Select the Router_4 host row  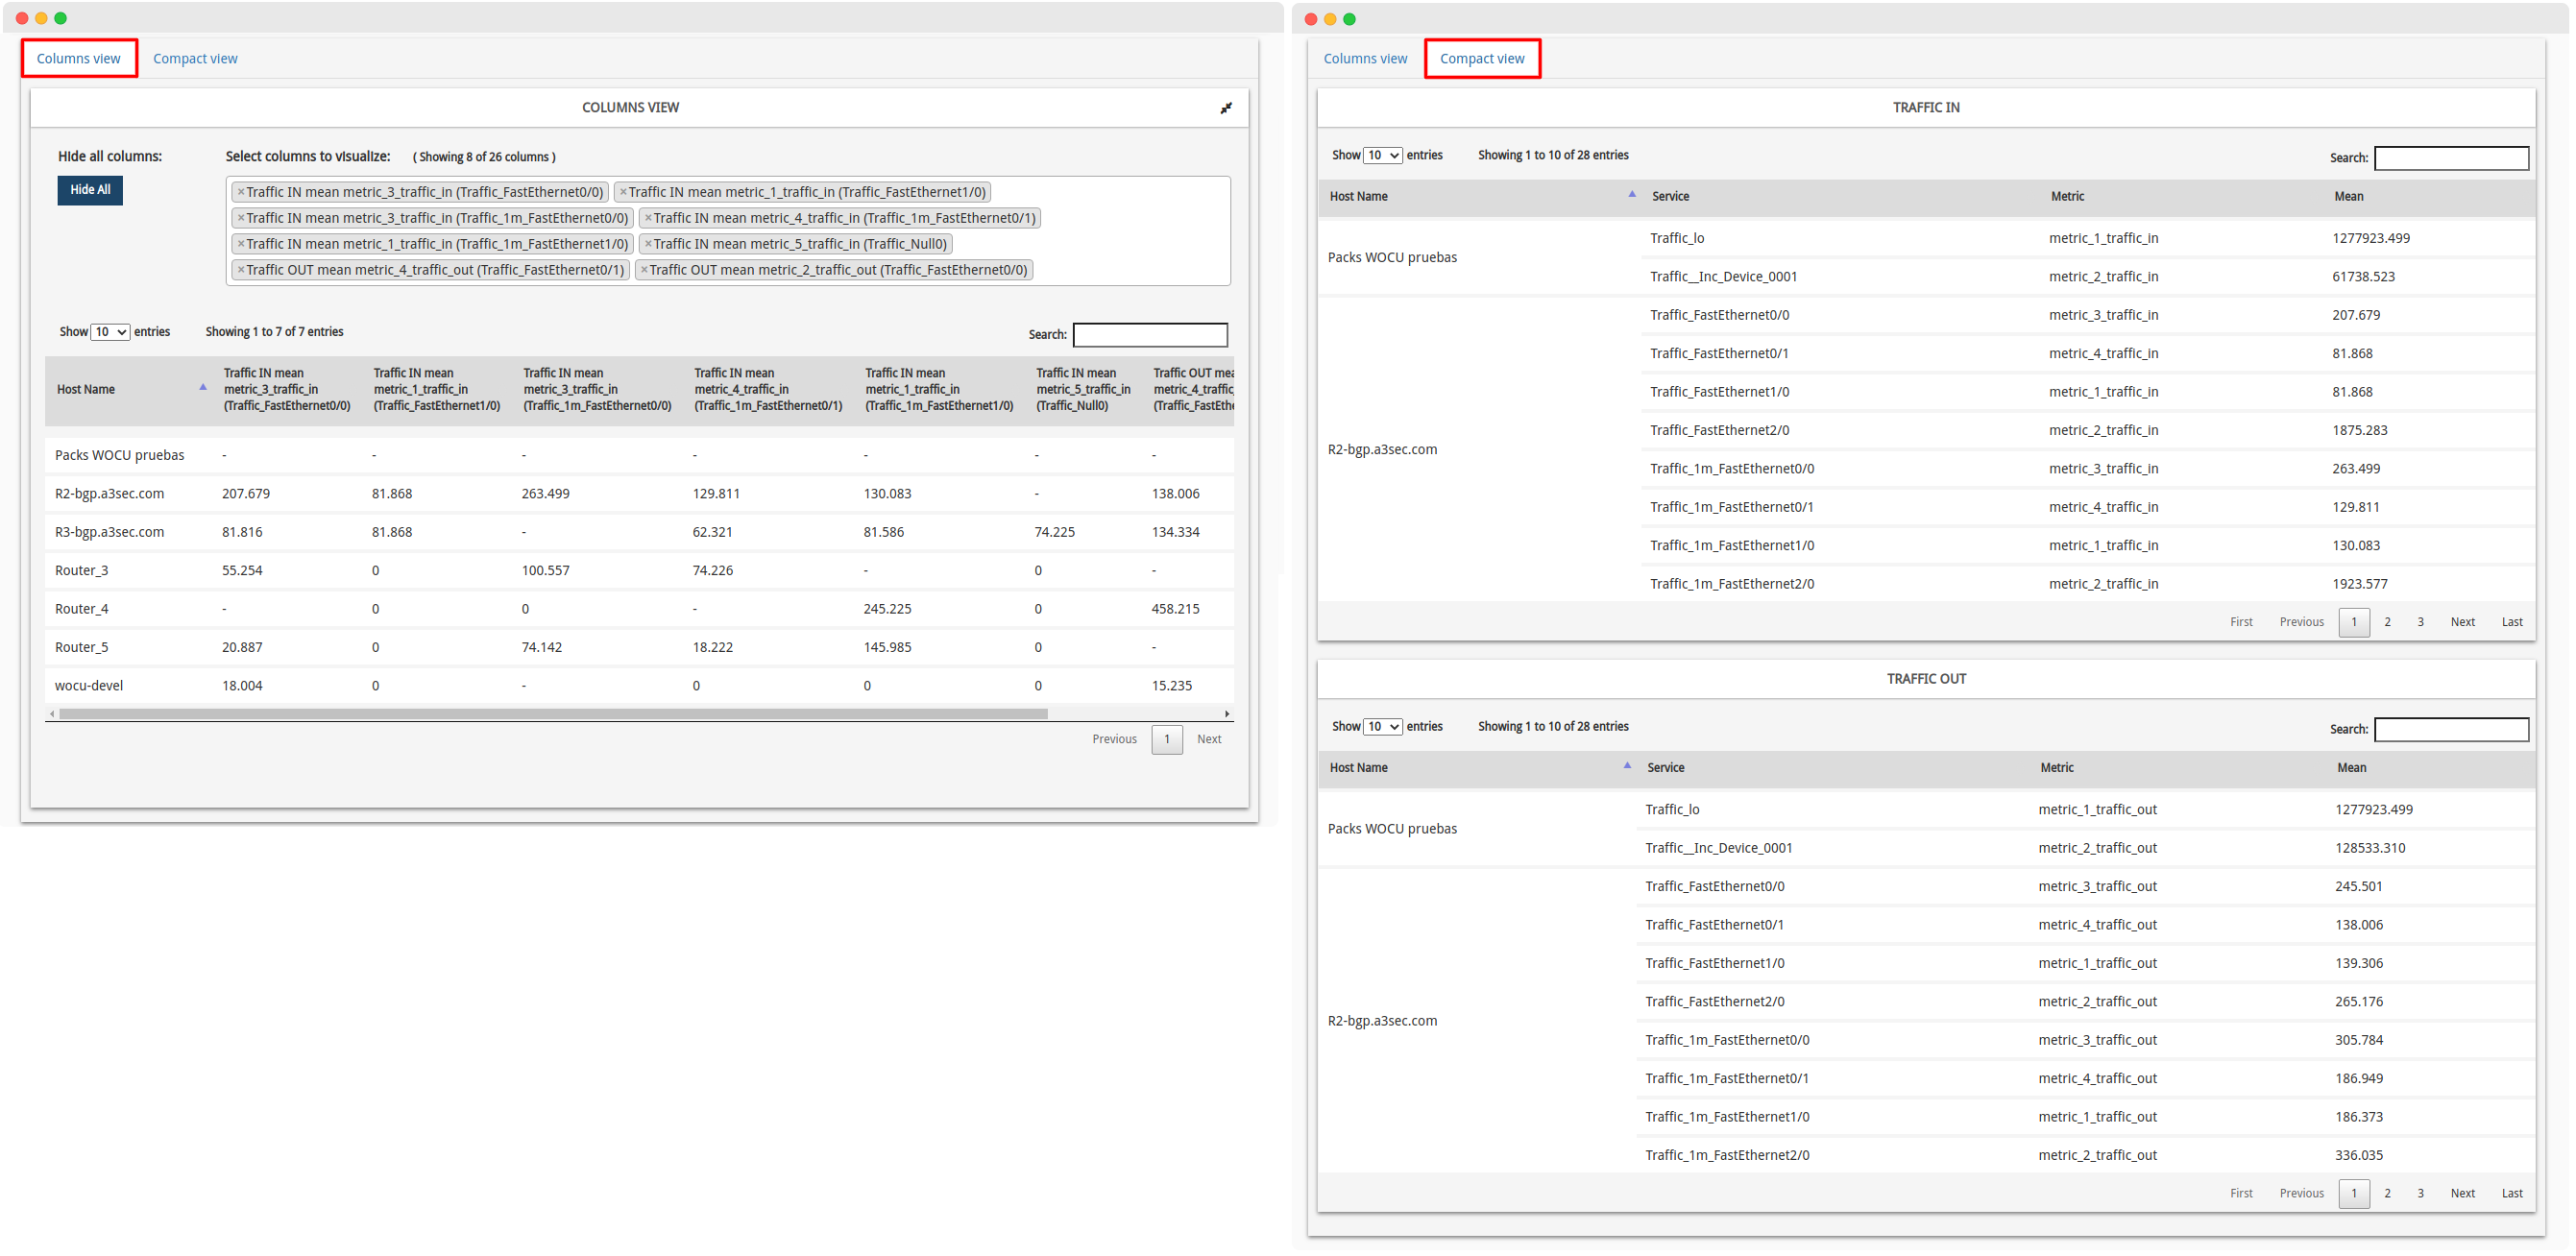pos(639,610)
